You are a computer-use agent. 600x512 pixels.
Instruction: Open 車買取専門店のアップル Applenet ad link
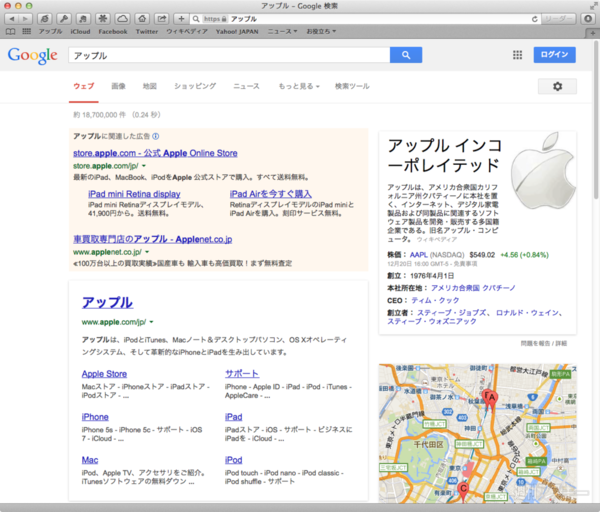pyautogui.click(x=153, y=239)
